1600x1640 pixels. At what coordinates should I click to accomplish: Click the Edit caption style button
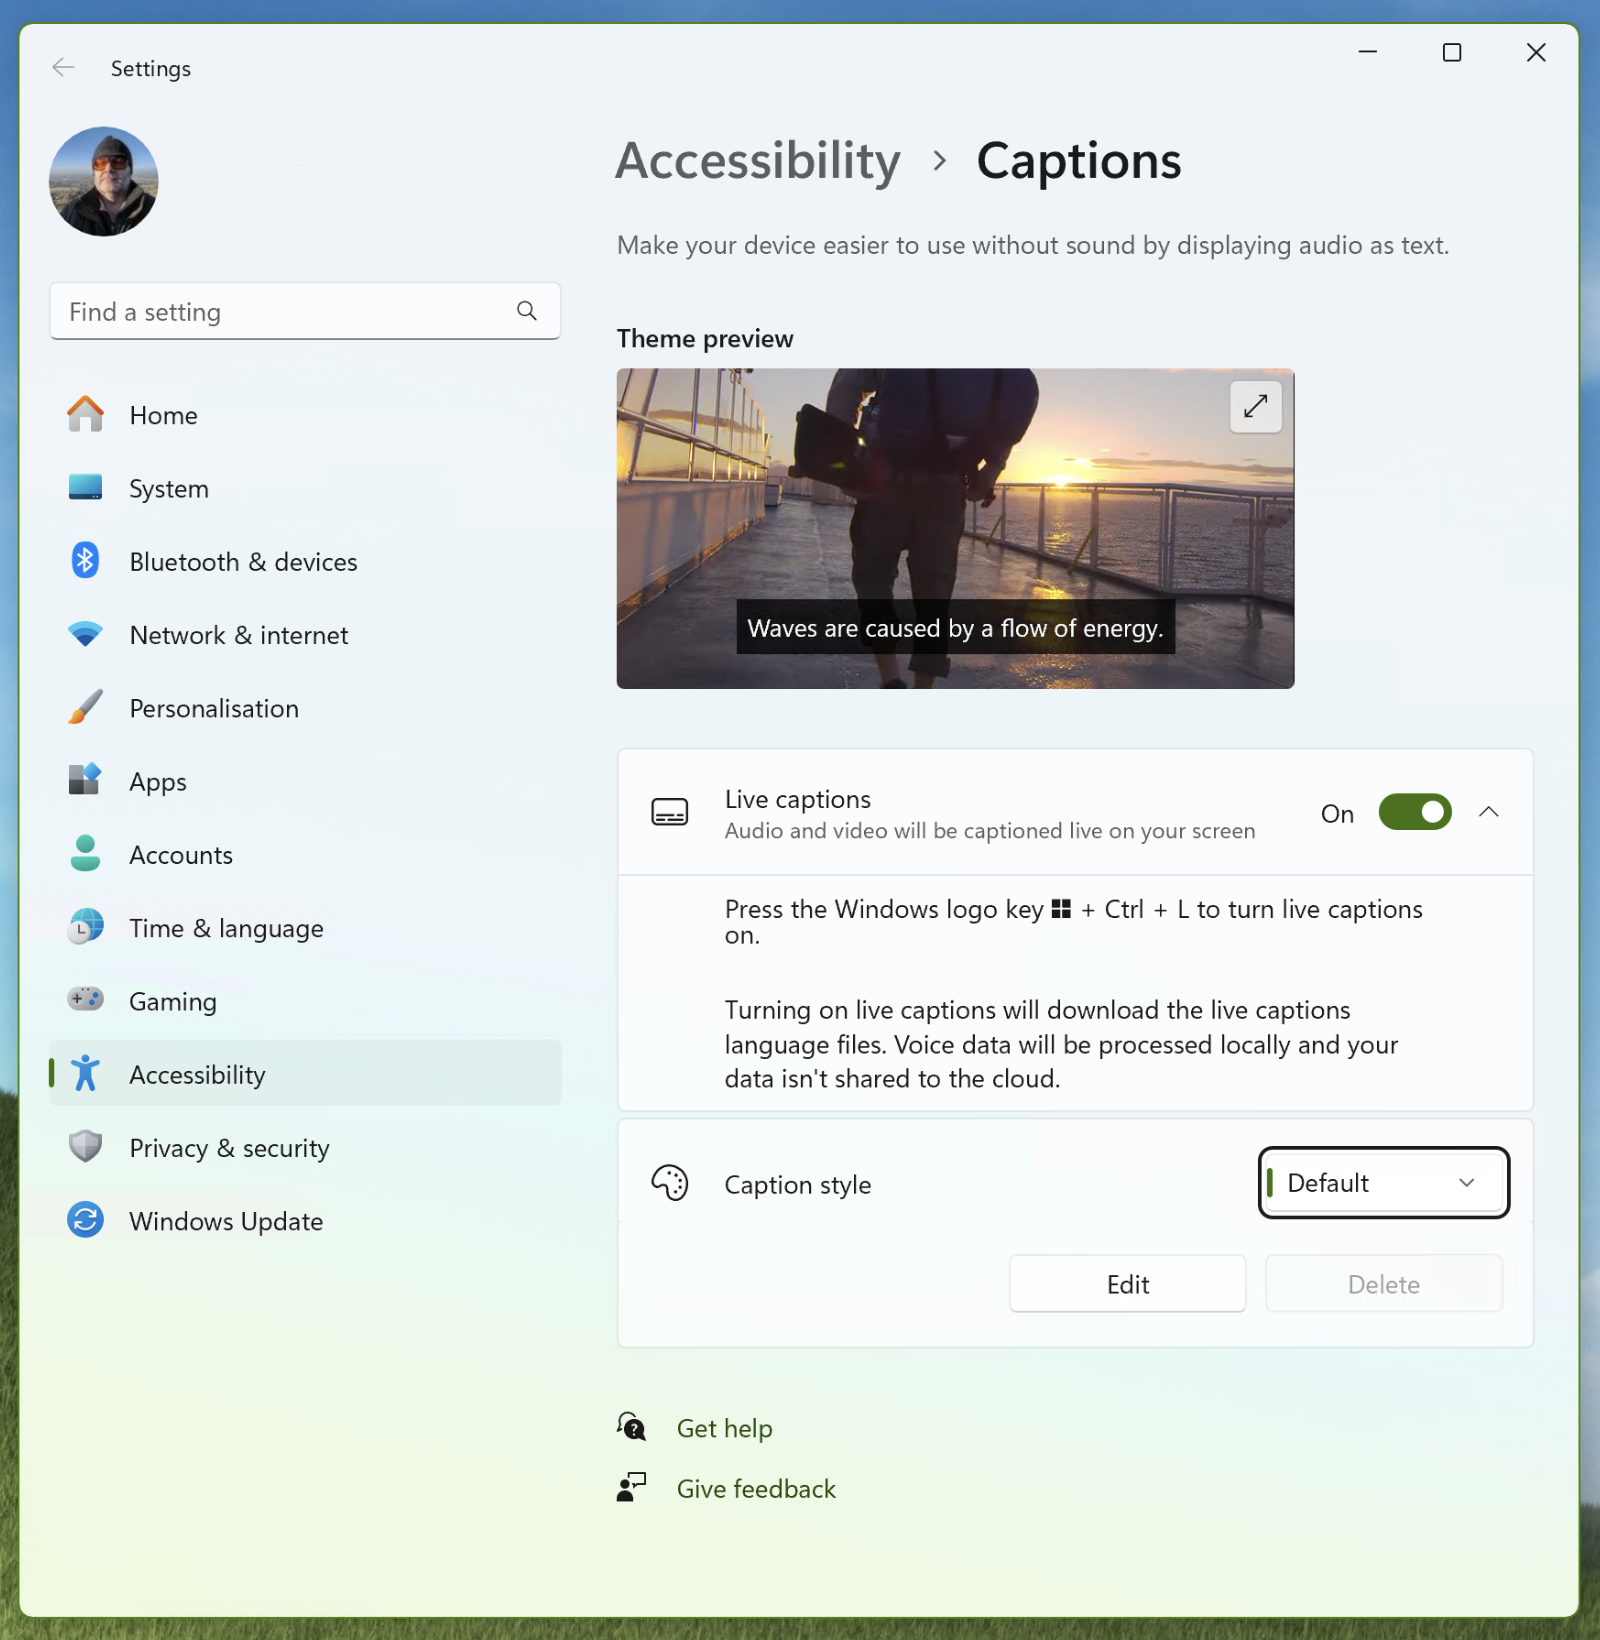click(1126, 1284)
